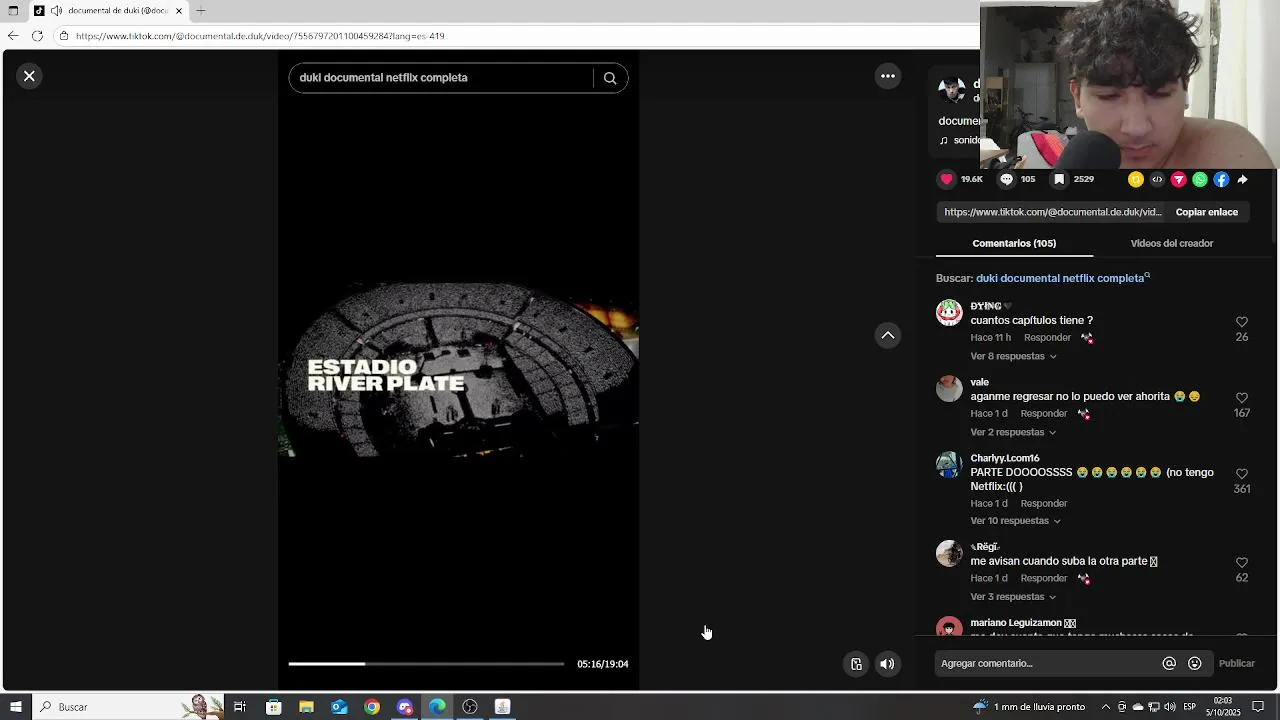Expand 'Ver 10 respuestas' replies
The width and height of the screenshot is (1280, 720).
tap(1015, 521)
